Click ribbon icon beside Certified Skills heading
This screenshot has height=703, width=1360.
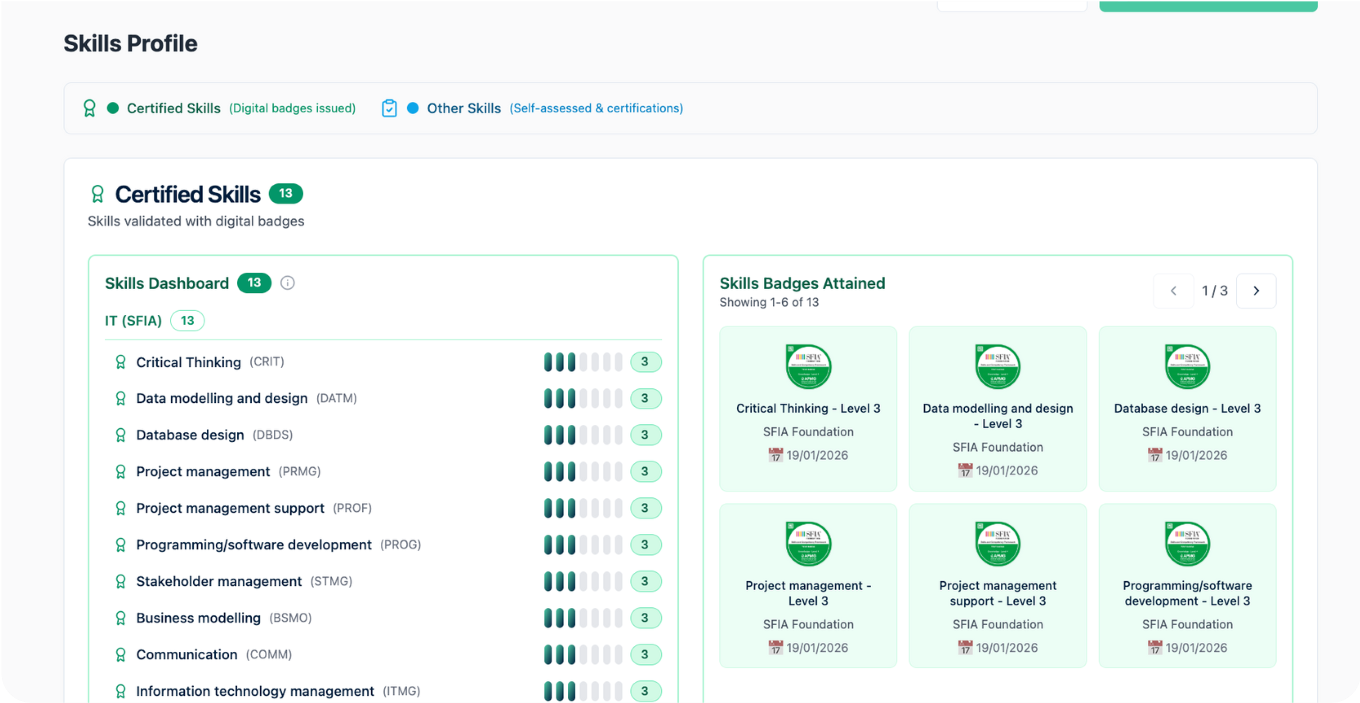point(97,194)
